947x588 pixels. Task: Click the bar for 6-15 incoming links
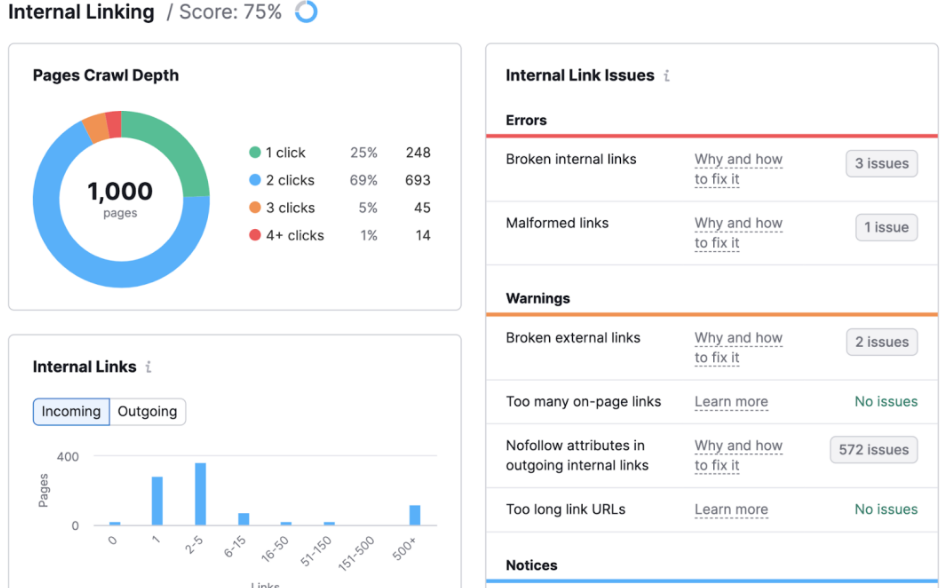243,519
